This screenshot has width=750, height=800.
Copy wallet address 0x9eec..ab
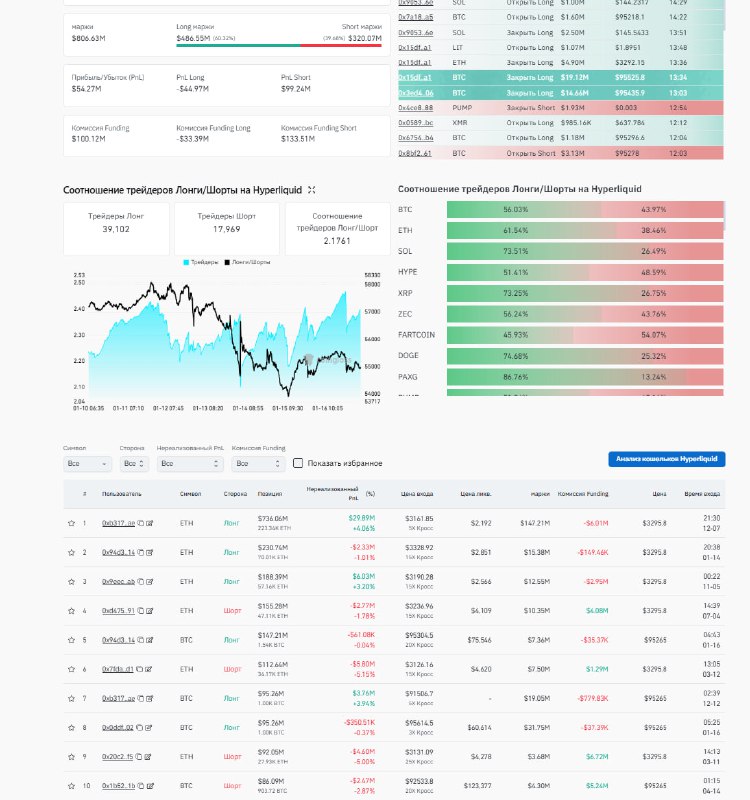pyautogui.click(x=140, y=581)
